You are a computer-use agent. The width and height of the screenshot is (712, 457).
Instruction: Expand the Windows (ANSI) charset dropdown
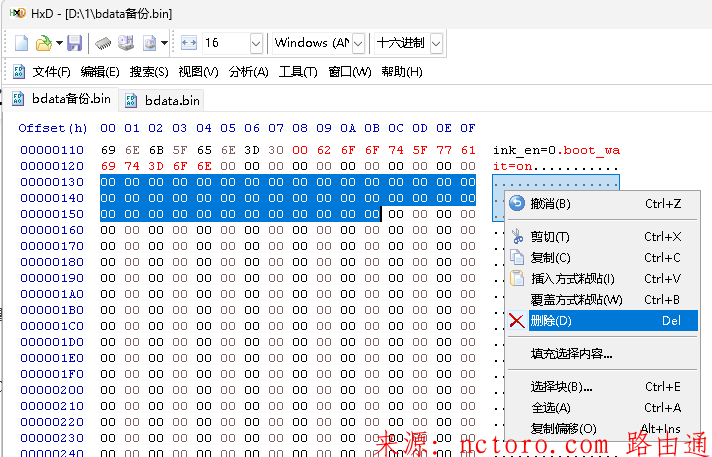pos(358,43)
